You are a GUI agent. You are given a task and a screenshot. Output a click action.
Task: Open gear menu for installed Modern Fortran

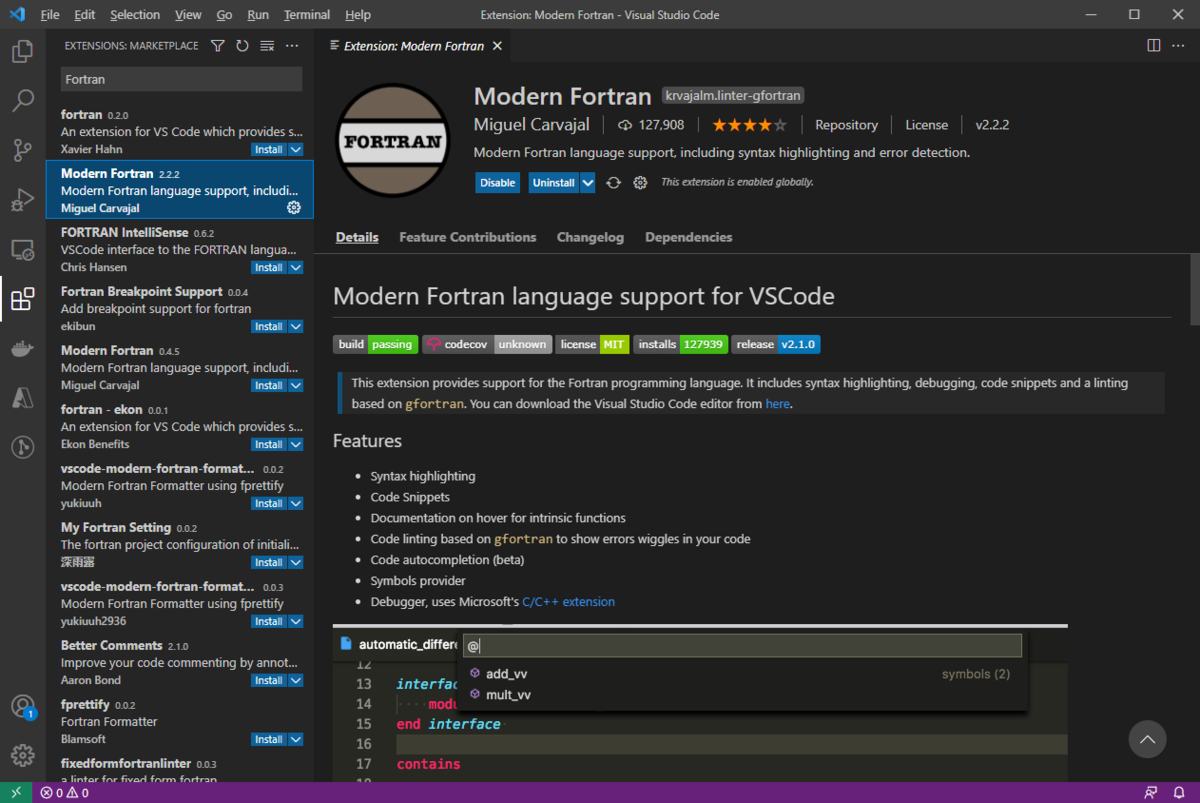pyautogui.click(x=294, y=208)
